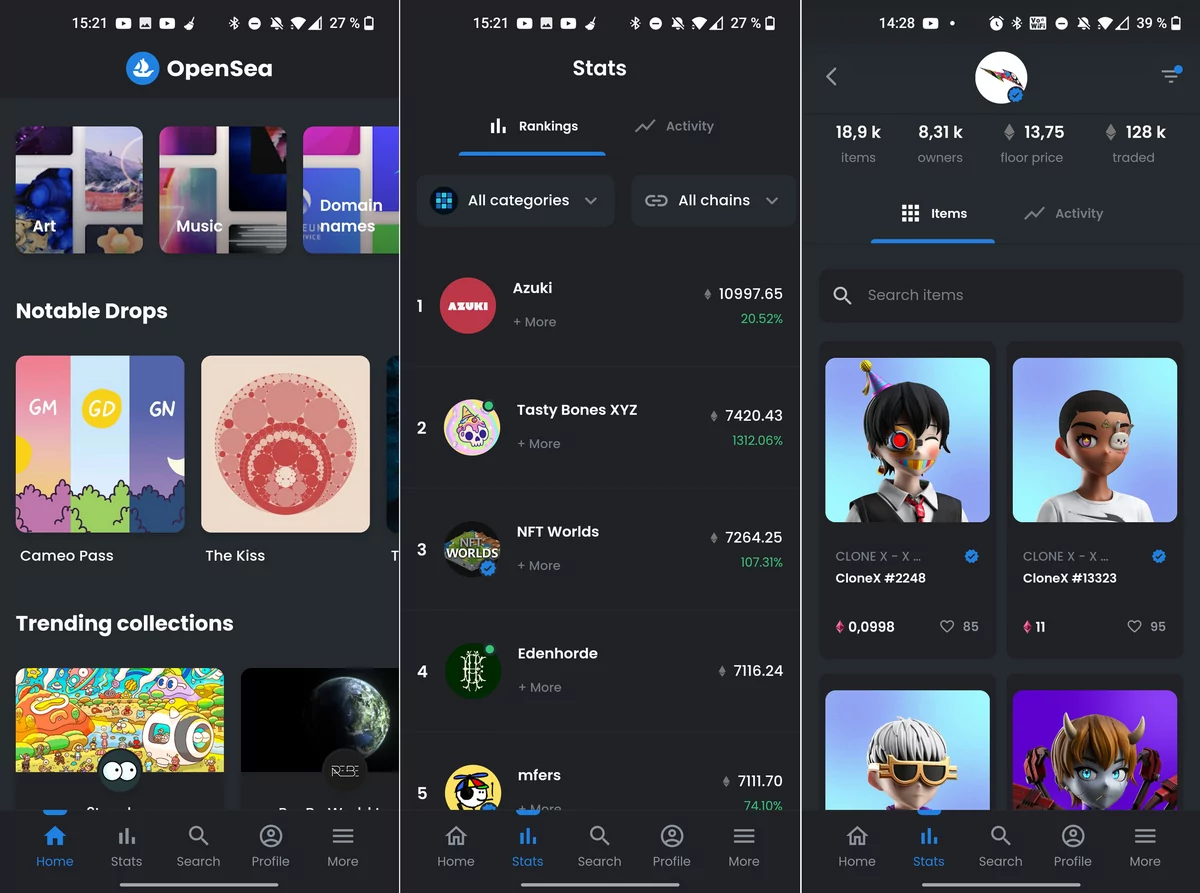The image size is (1200, 893).
Task: Go Home from middle Stats screen's bottom bar
Action: coord(456,846)
